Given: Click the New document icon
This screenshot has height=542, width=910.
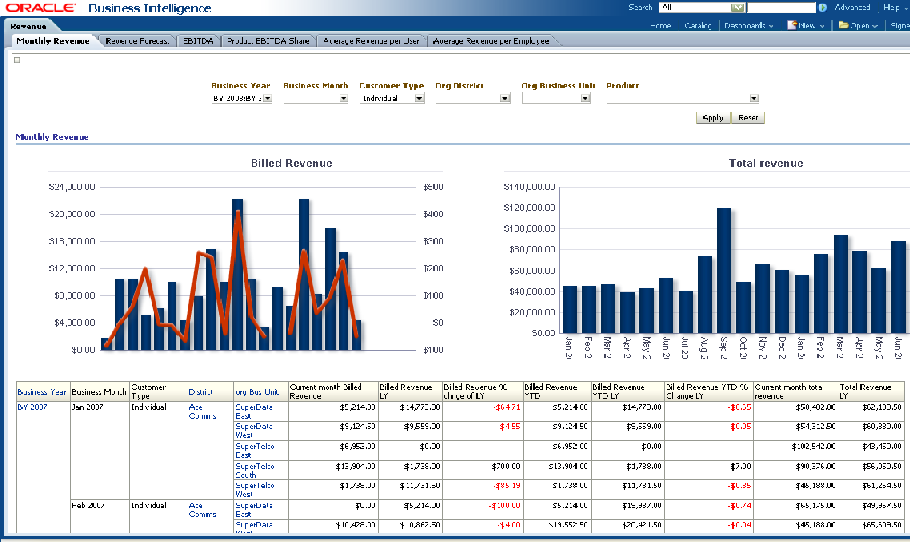Looking at the screenshot, I should [792, 25].
